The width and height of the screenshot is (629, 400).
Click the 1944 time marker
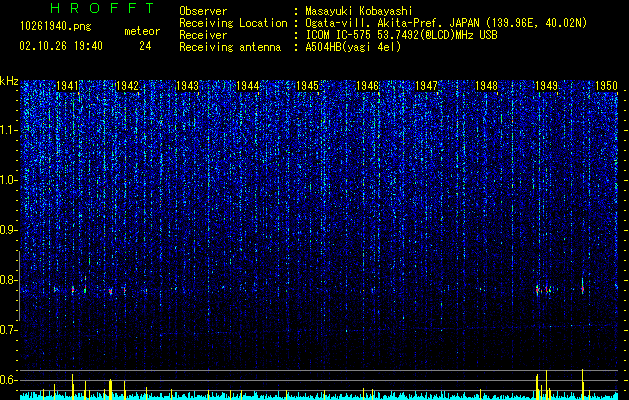(248, 85)
